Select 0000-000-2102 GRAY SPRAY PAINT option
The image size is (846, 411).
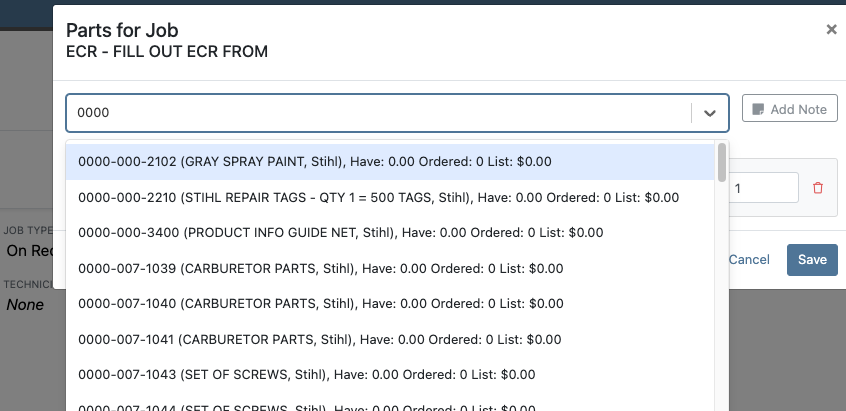[x=390, y=162]
